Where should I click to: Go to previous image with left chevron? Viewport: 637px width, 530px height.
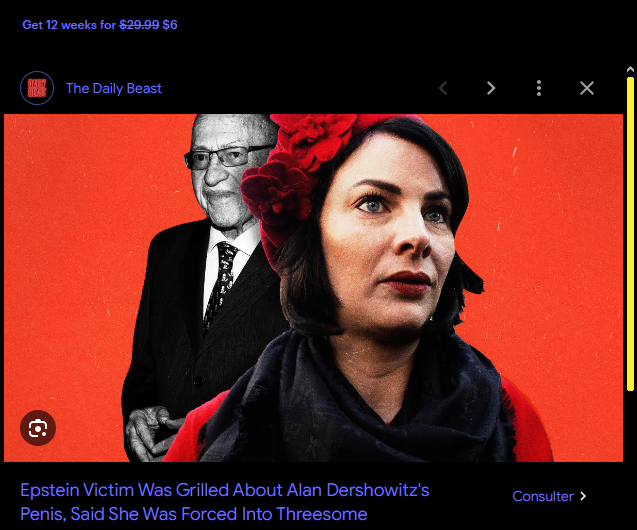click(x=443, y=88)
